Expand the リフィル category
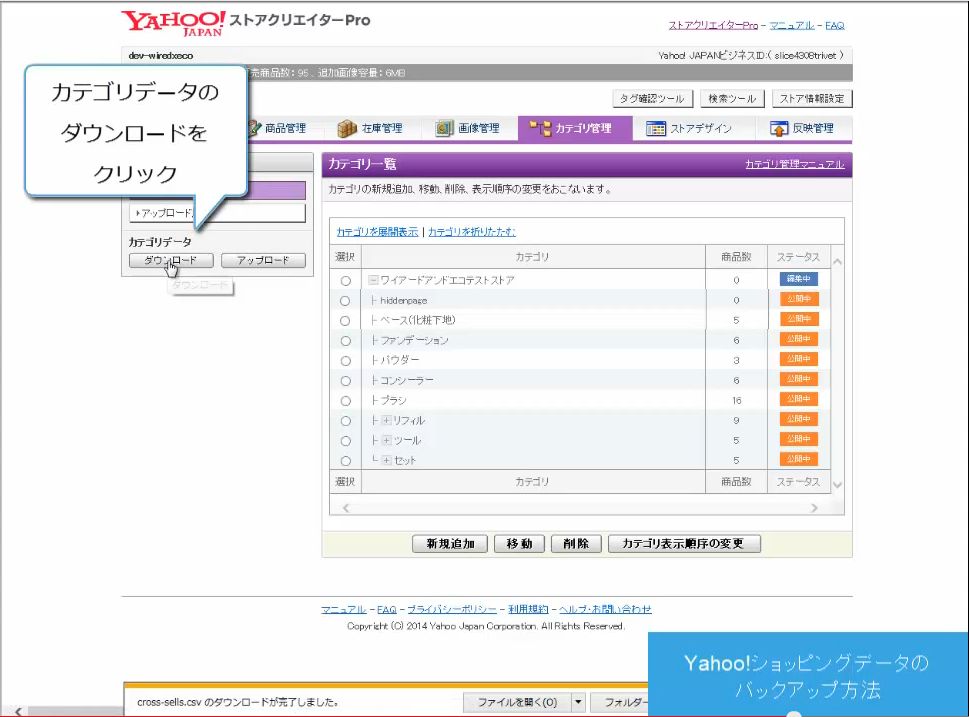The height and width of the screenshot is (717, 969). (x=387, y=421)
